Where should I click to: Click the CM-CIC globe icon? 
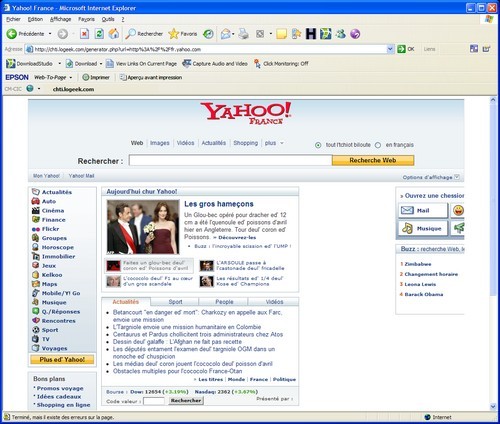30,89
